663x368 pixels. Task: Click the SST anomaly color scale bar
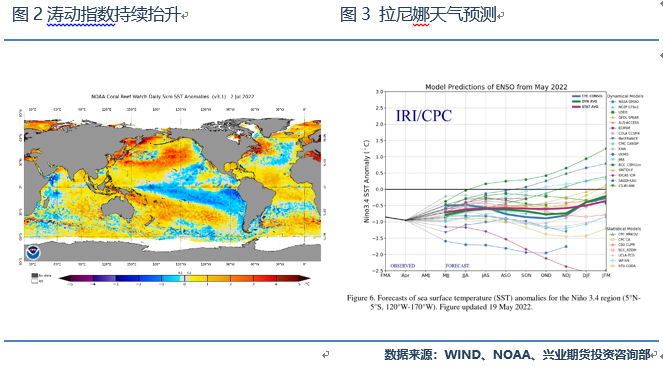click(184, 278)
